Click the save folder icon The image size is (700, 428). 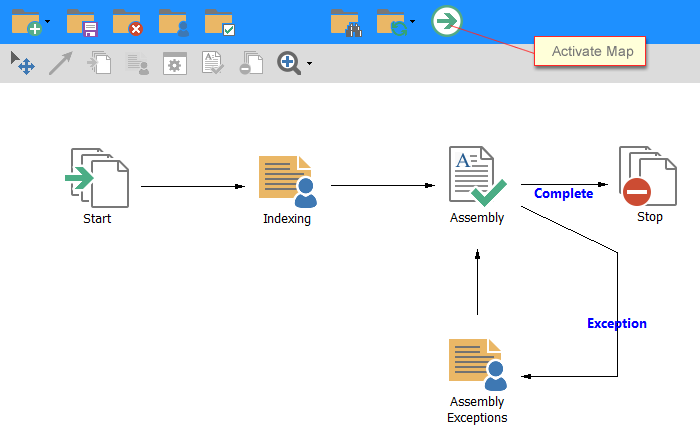[80, 23]
